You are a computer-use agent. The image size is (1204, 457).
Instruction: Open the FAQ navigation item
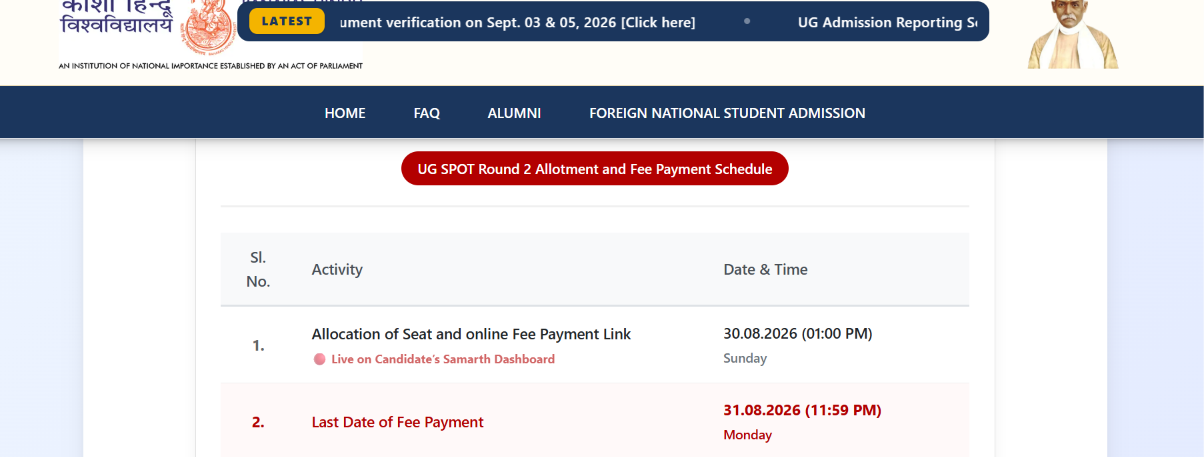coord(427,113)
